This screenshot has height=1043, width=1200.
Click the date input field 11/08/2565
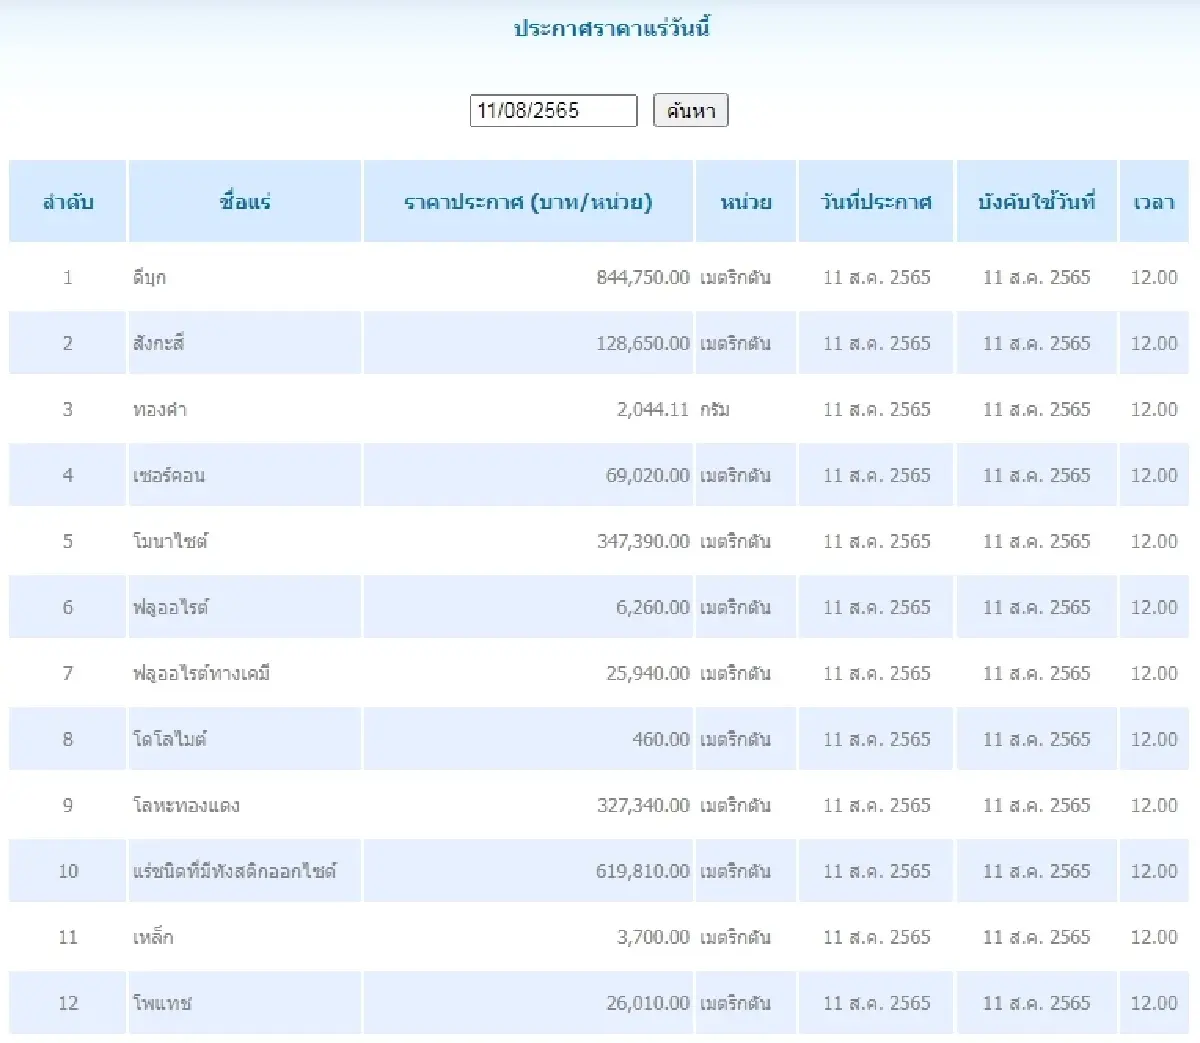[553, 111]
